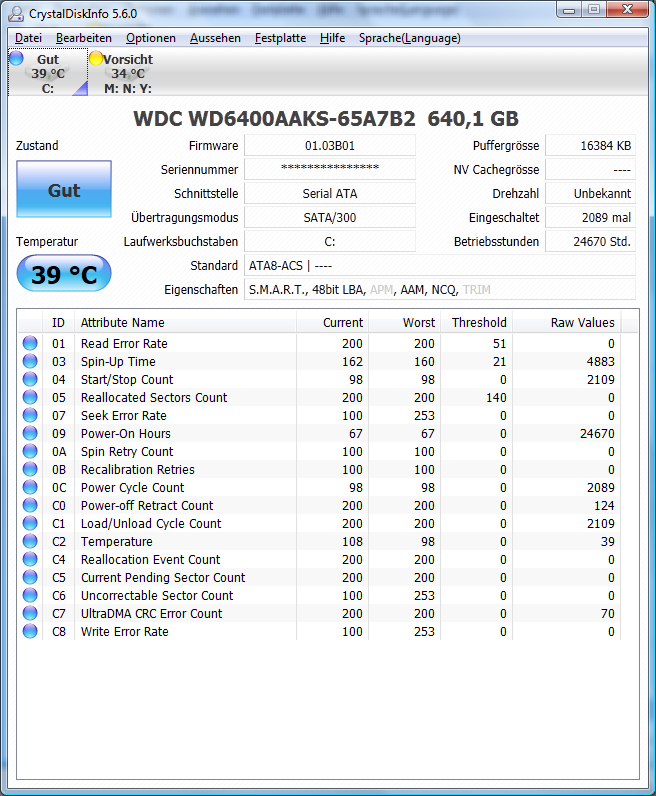Click the status orb for Uncorrectable Sector Count

[x=30, y=595]
